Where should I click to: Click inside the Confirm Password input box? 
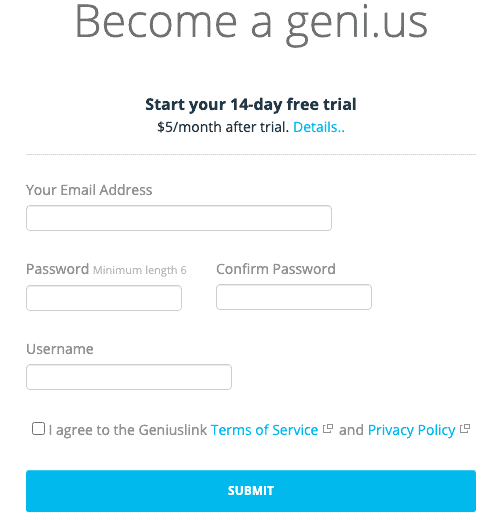click(294, 297)
